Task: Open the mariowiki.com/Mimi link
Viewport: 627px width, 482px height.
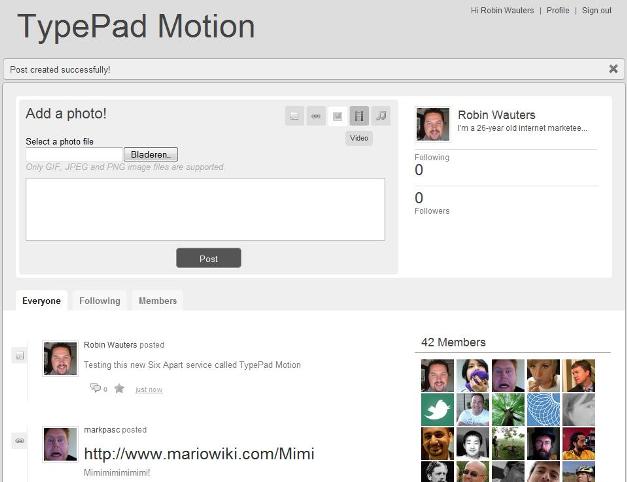Action: 199,454
